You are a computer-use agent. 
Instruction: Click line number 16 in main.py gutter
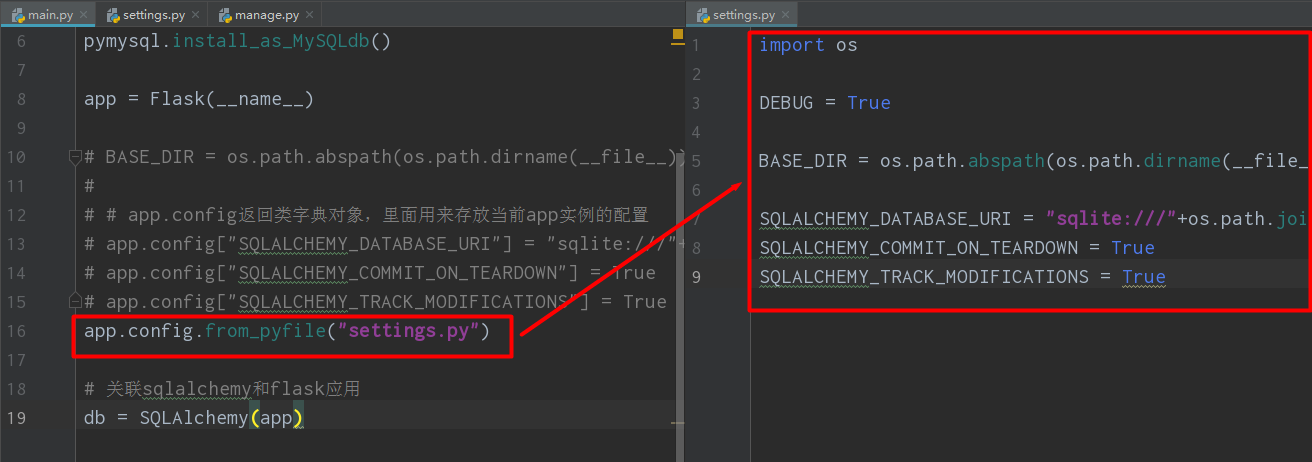click(x=16, y=331)
